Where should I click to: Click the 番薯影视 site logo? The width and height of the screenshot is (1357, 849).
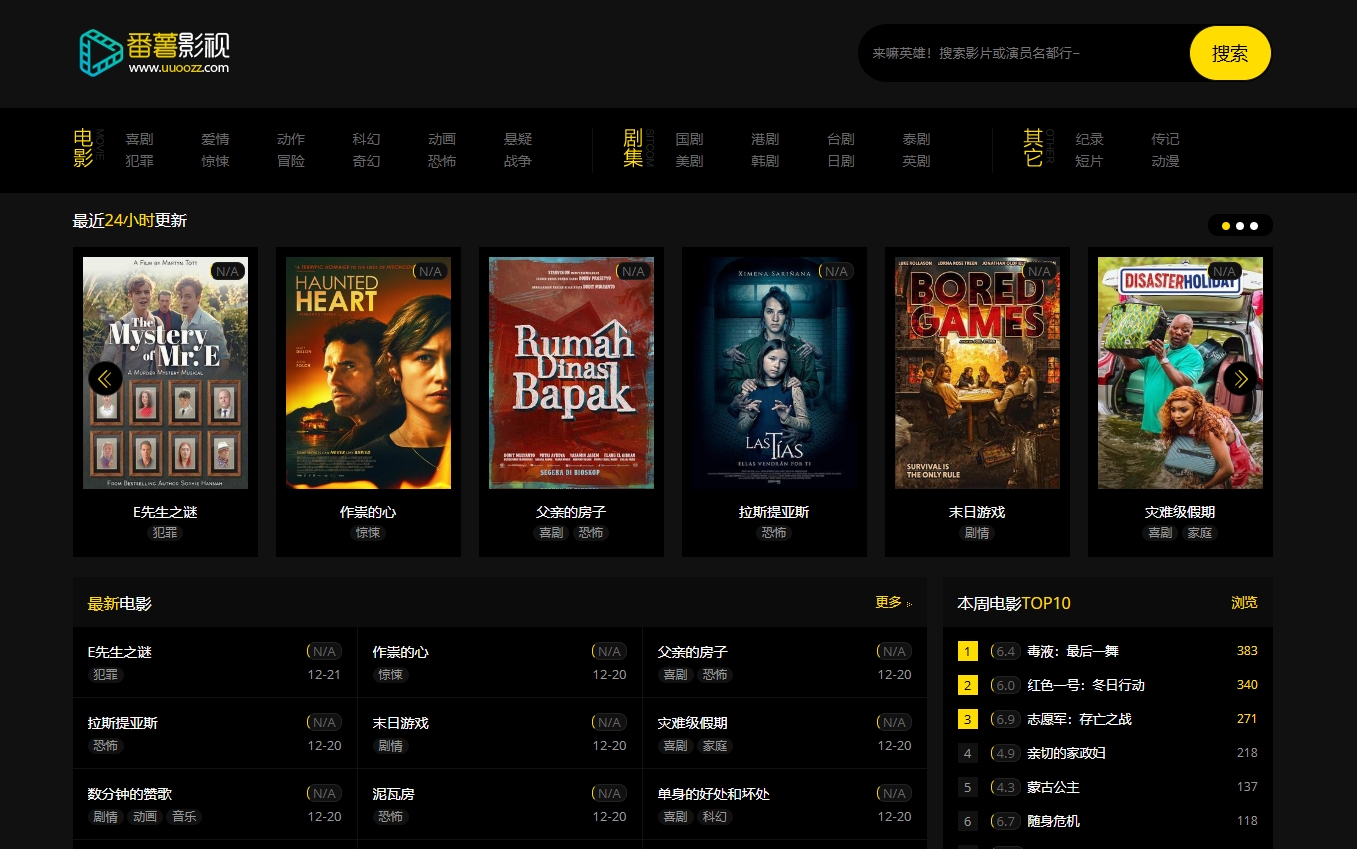(x=155, y=52)
